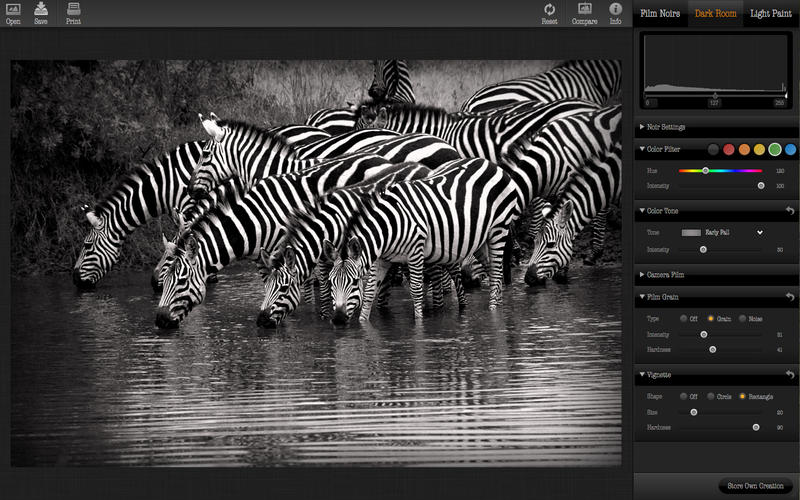Click the Store Own Creation button
800x500 pixels.
(755, 486)
